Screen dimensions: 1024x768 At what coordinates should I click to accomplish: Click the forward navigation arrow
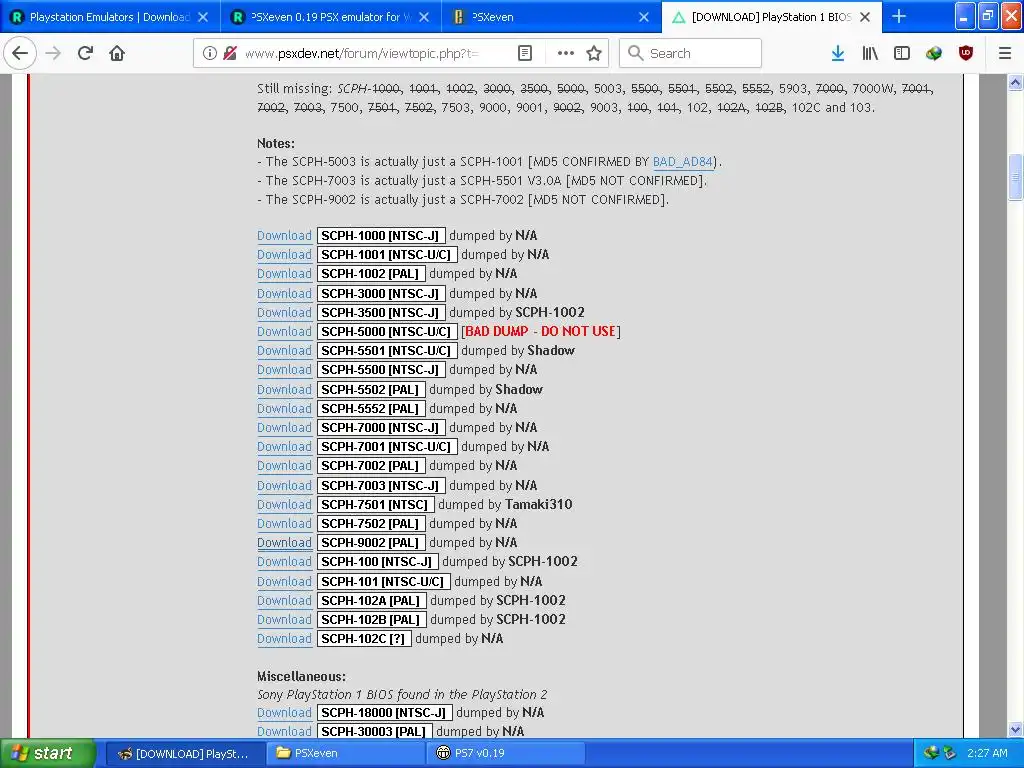coord(54,53)
